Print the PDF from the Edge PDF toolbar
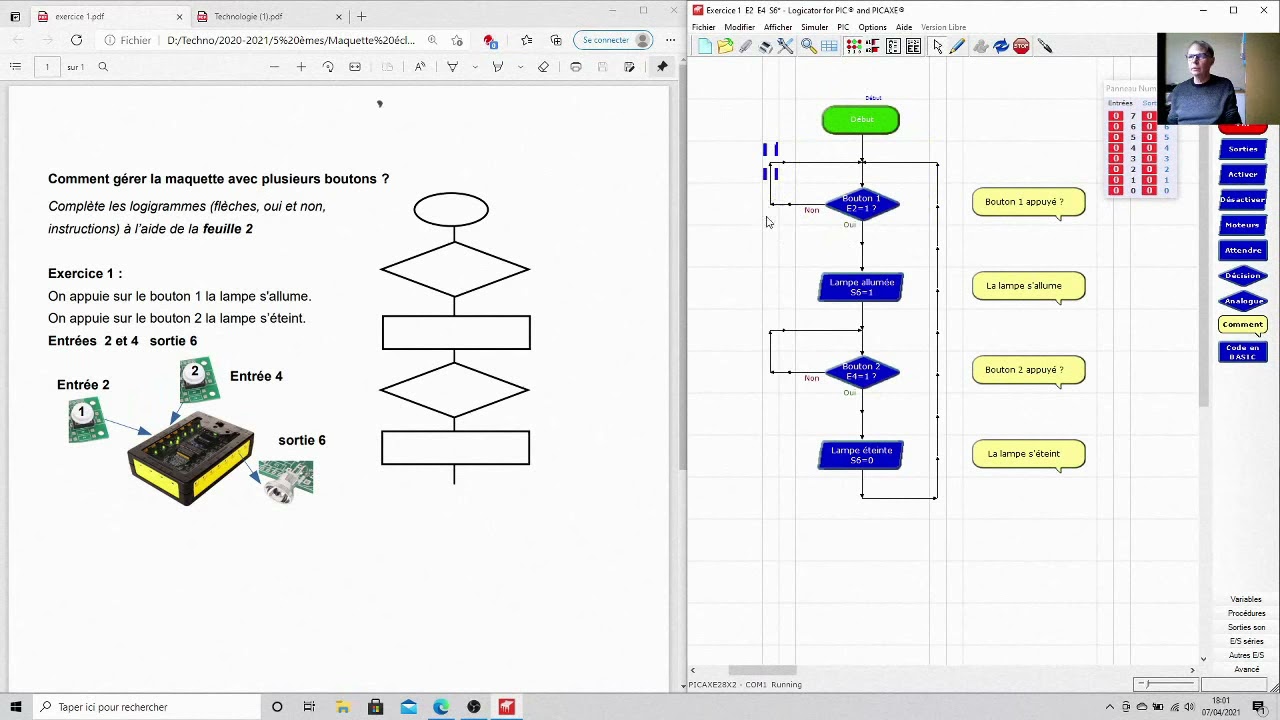Image resolution: width=1280 pixels, height=720 pixels. pos(576,67)
